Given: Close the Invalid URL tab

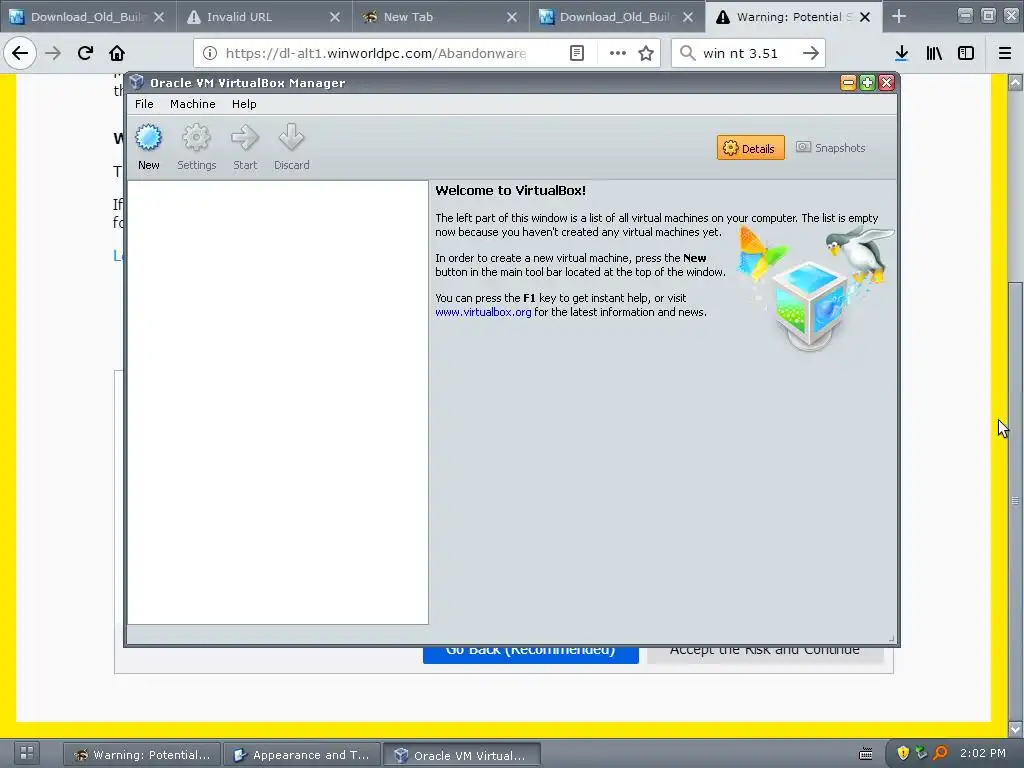Looking at the screenshot, I should (x=335, y=17).
